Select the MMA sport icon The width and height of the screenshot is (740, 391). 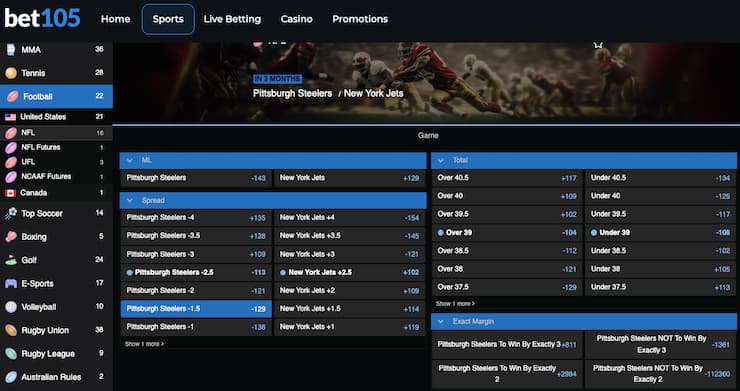point(11,50)
